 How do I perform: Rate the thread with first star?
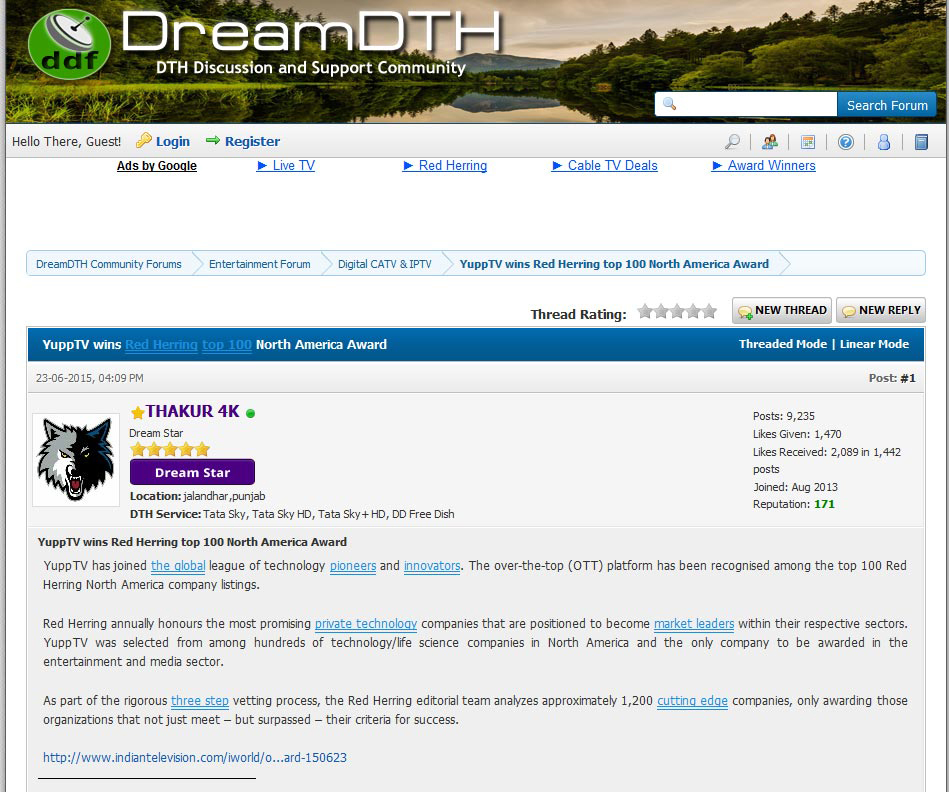(645, 311)
